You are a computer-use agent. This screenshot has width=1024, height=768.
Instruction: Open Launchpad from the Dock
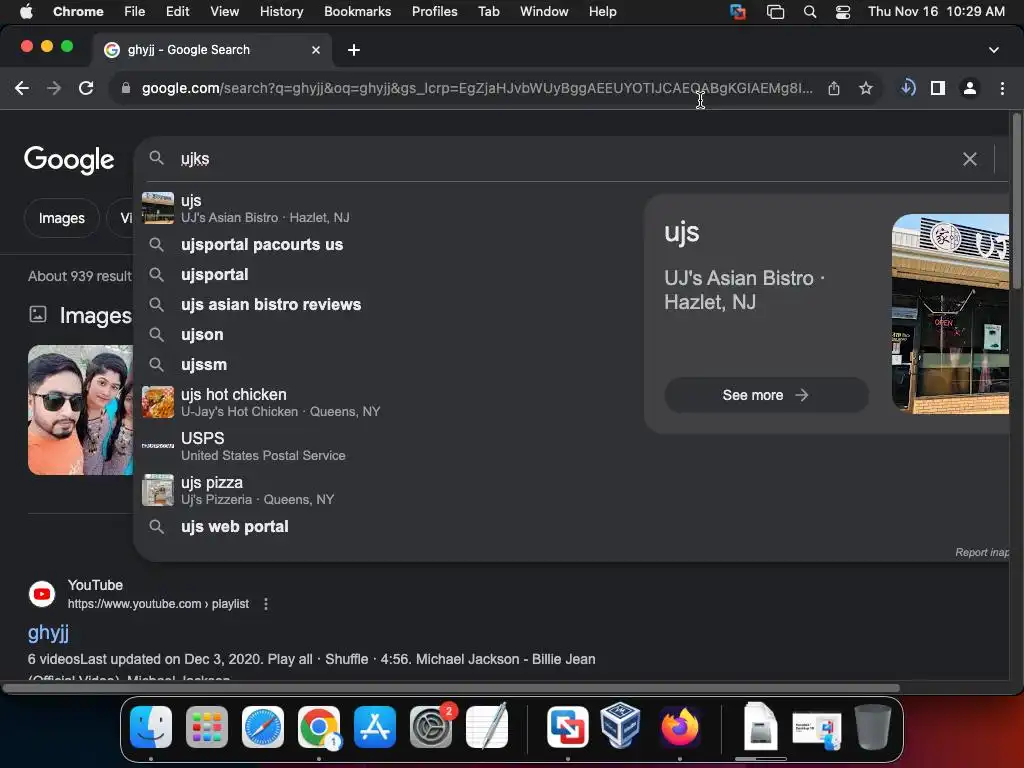point(207,727)
